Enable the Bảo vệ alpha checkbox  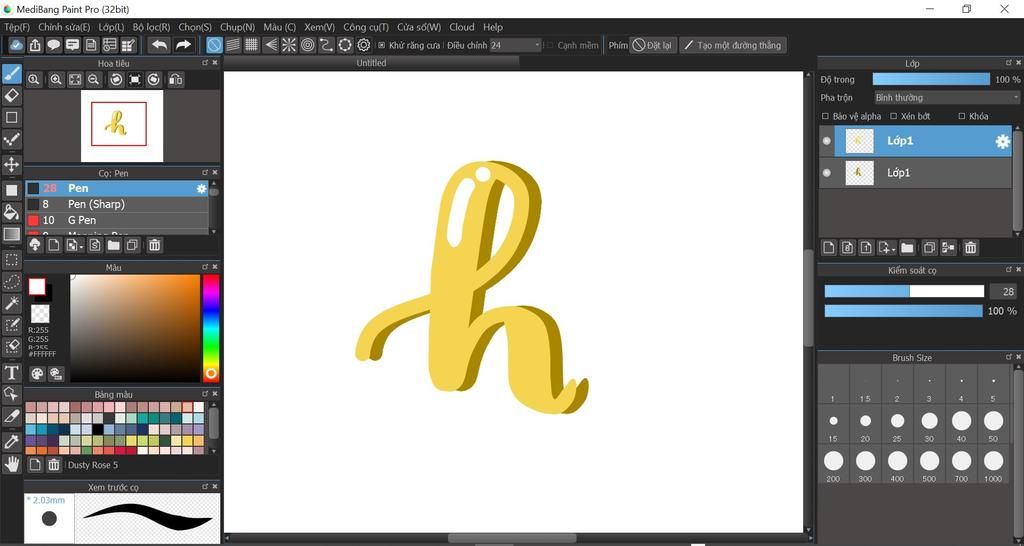point(825,116)
